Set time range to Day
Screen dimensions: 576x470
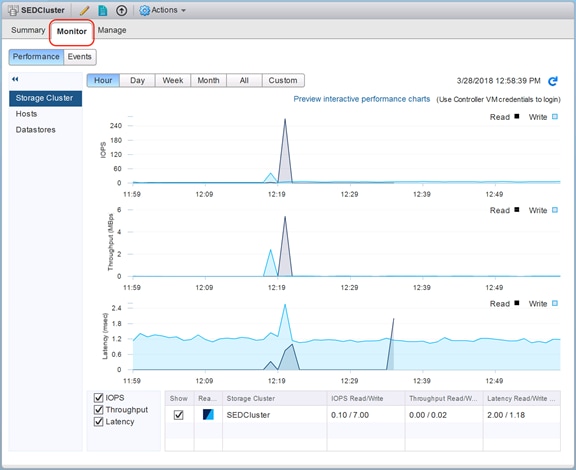(x=137, y=80)
